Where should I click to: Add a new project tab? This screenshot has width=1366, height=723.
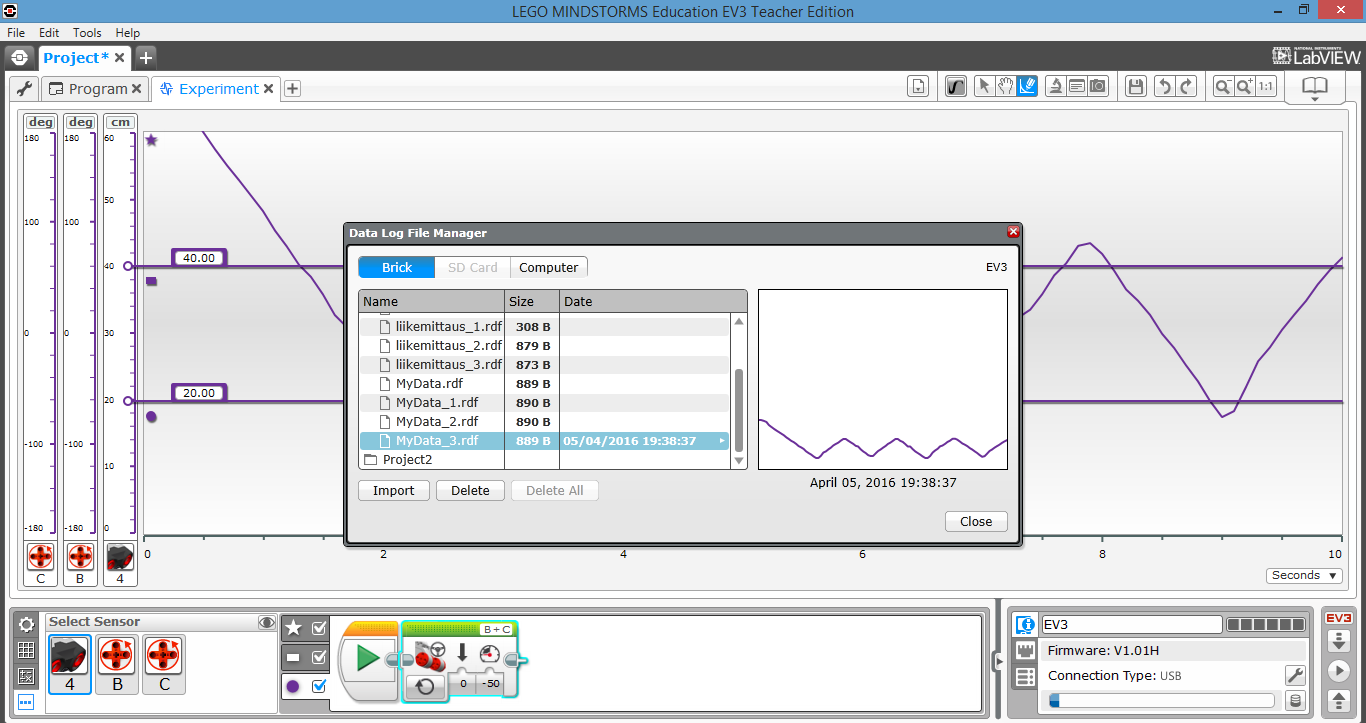146,57
